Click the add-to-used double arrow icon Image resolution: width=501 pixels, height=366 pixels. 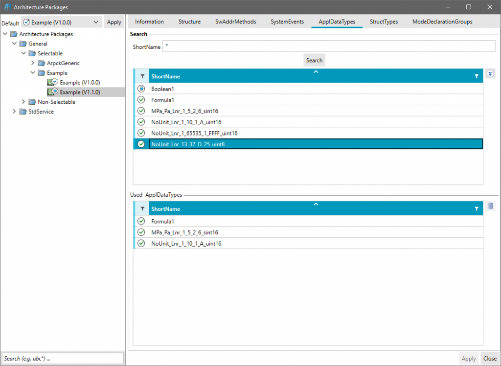click(x=490, y=74)
